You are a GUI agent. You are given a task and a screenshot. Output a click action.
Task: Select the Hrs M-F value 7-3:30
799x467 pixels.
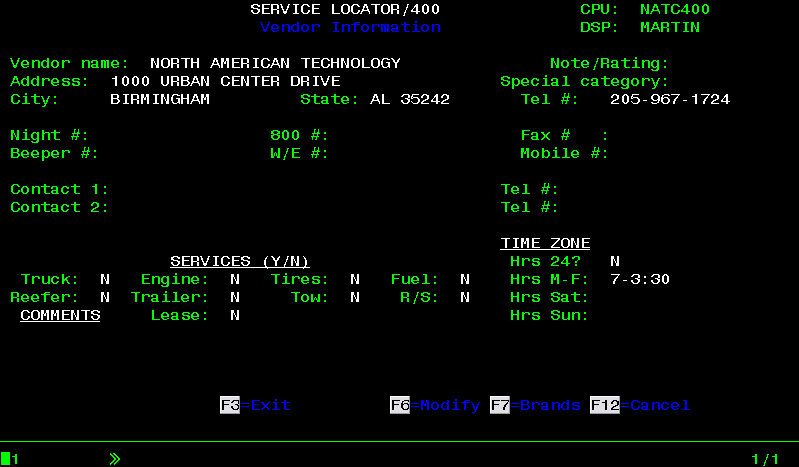pos(640,279)
